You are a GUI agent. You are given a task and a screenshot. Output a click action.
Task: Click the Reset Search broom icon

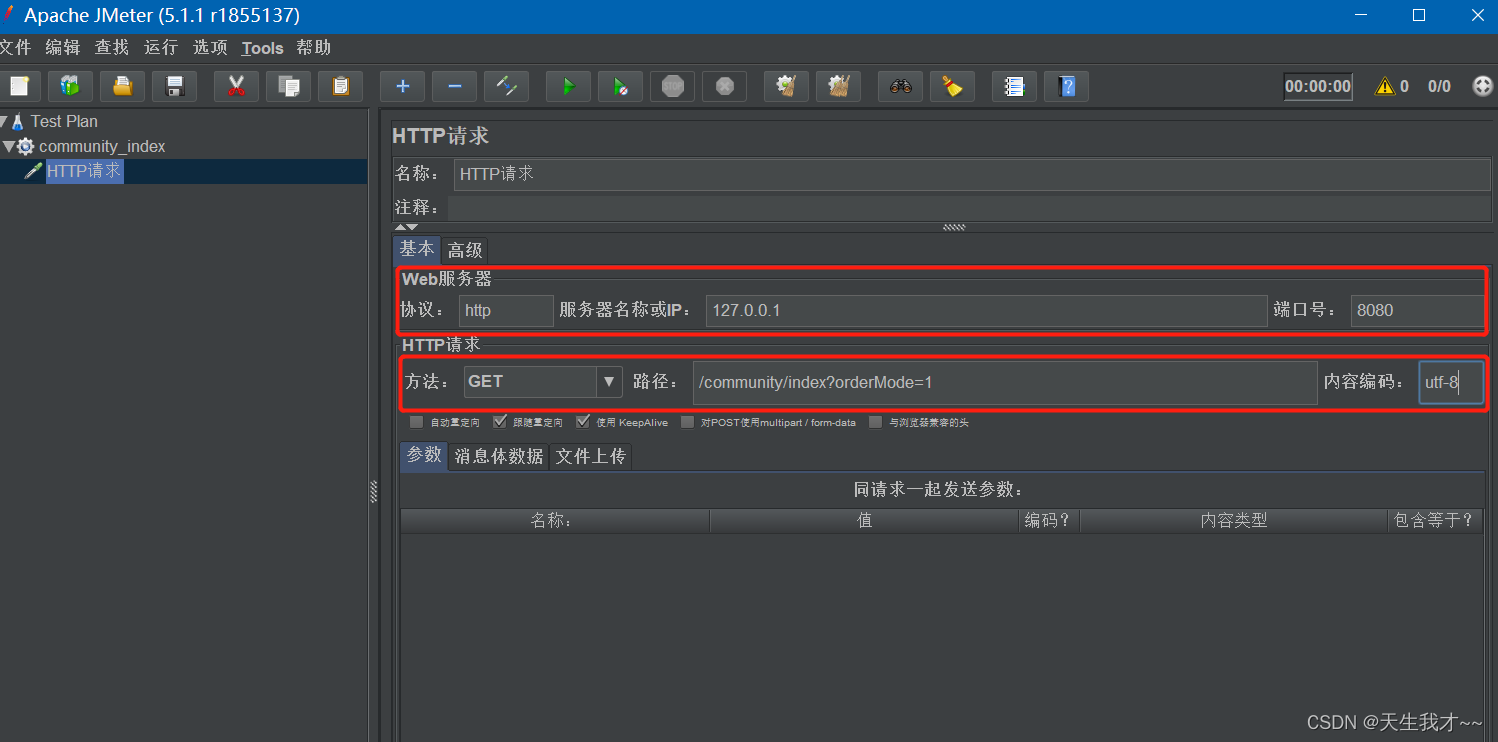pyautogui.click(x=952, y=86)
